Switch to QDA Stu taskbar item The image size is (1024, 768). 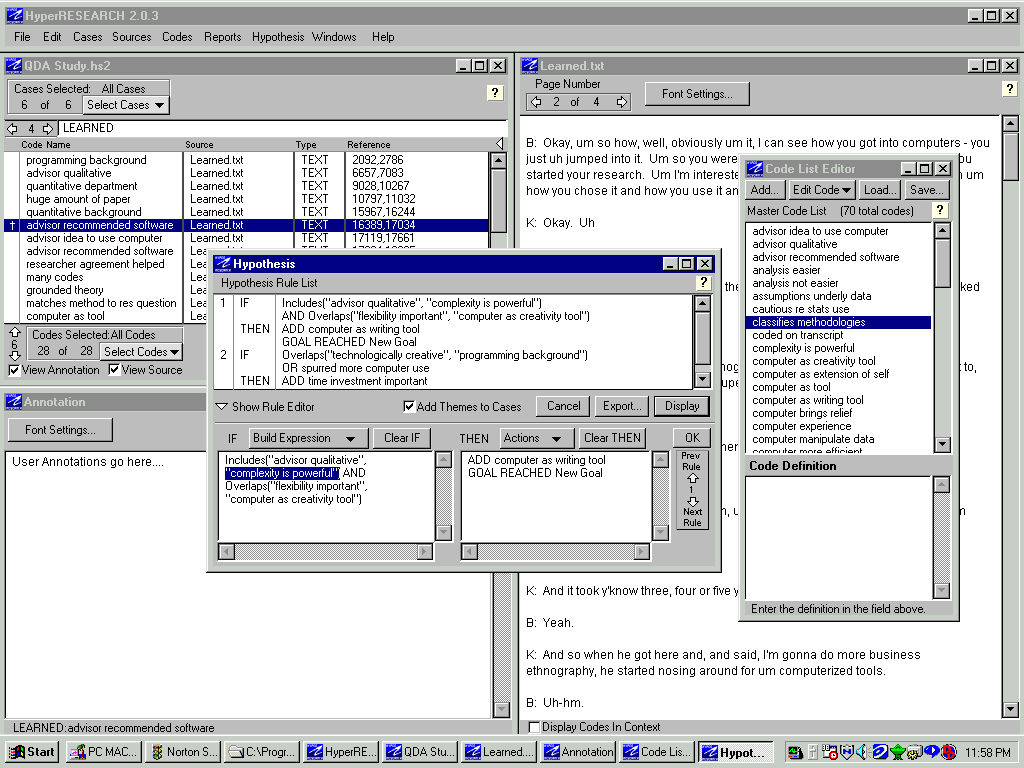[x=421, y=752]
